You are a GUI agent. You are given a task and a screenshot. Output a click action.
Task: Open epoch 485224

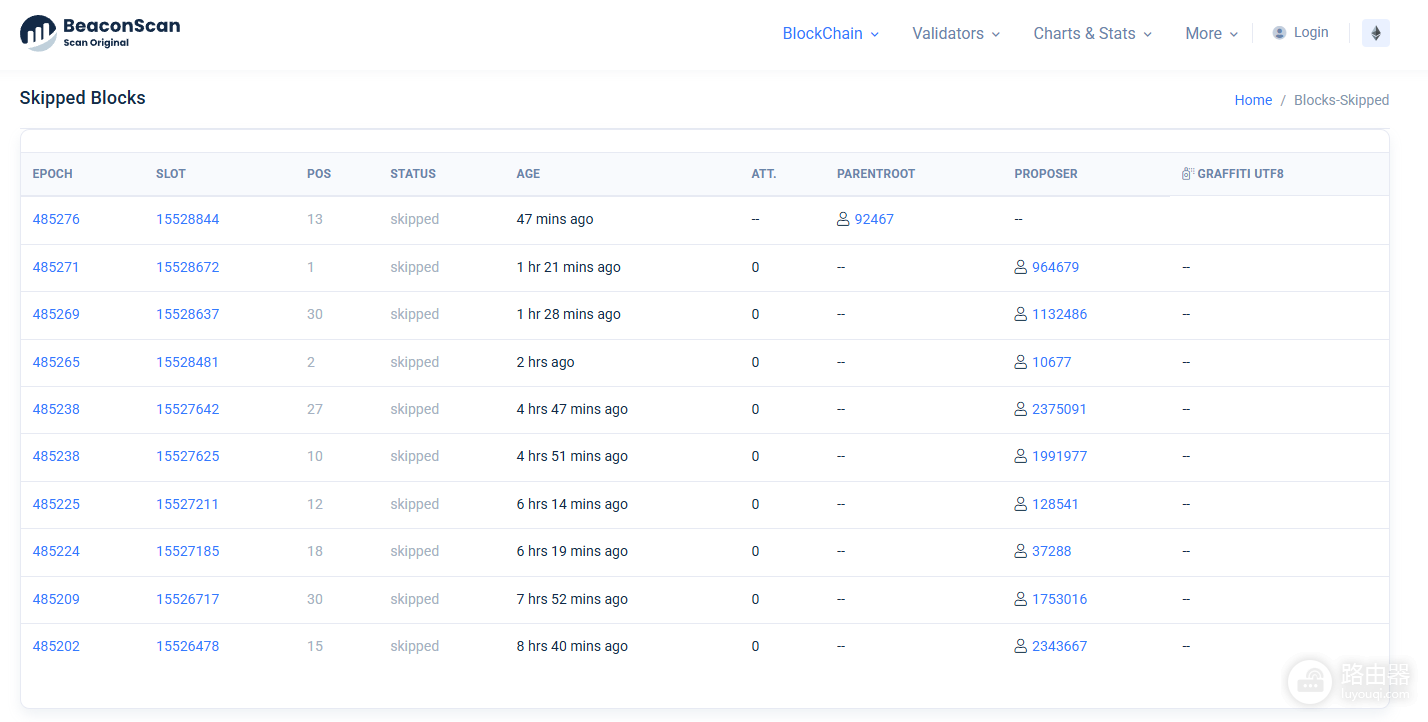[56, 551]
